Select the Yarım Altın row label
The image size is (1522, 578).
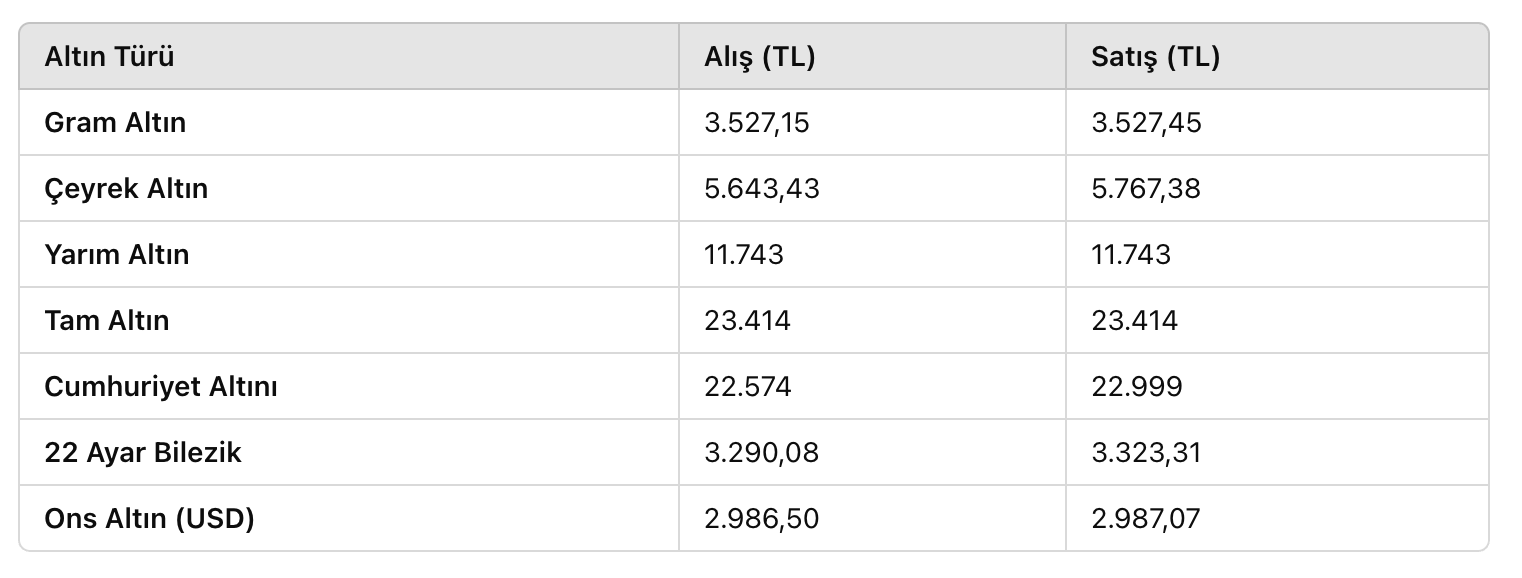point(117,255)
